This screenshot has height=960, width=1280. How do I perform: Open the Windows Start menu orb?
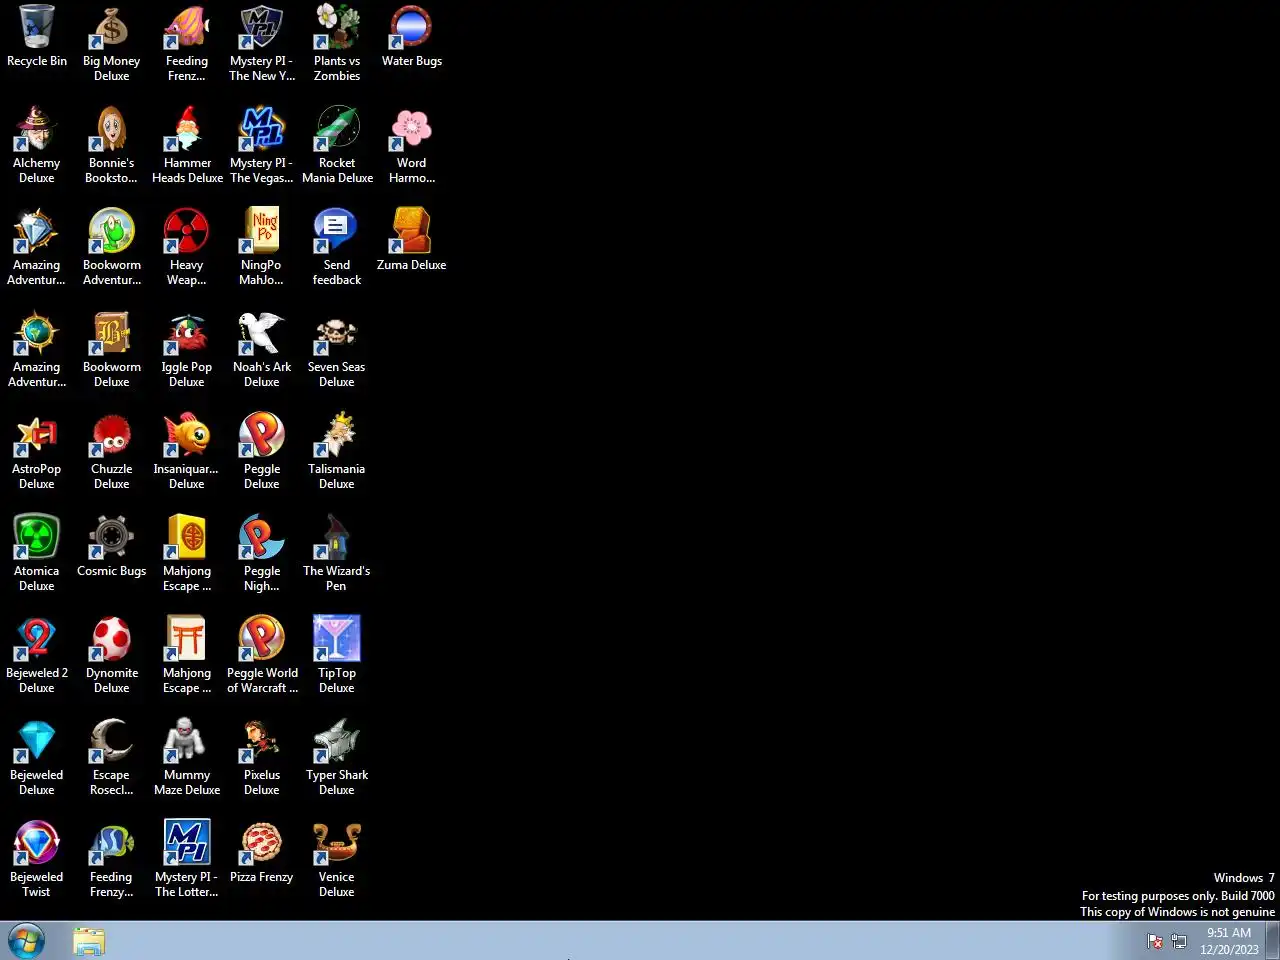[x=27, y=941]
